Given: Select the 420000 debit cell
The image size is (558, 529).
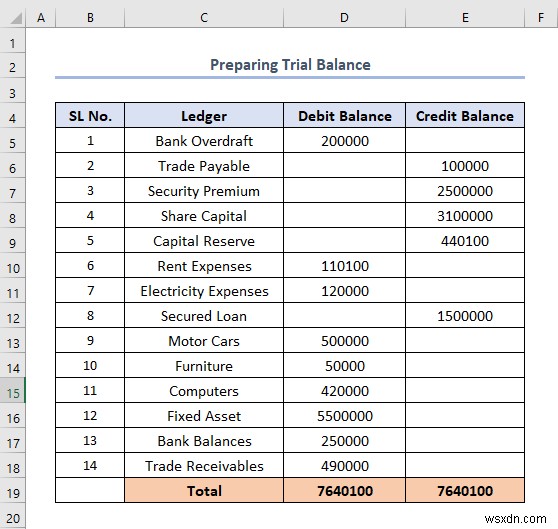Looking at the screenshot, I should pyautogui.click(x=344, y=391).
